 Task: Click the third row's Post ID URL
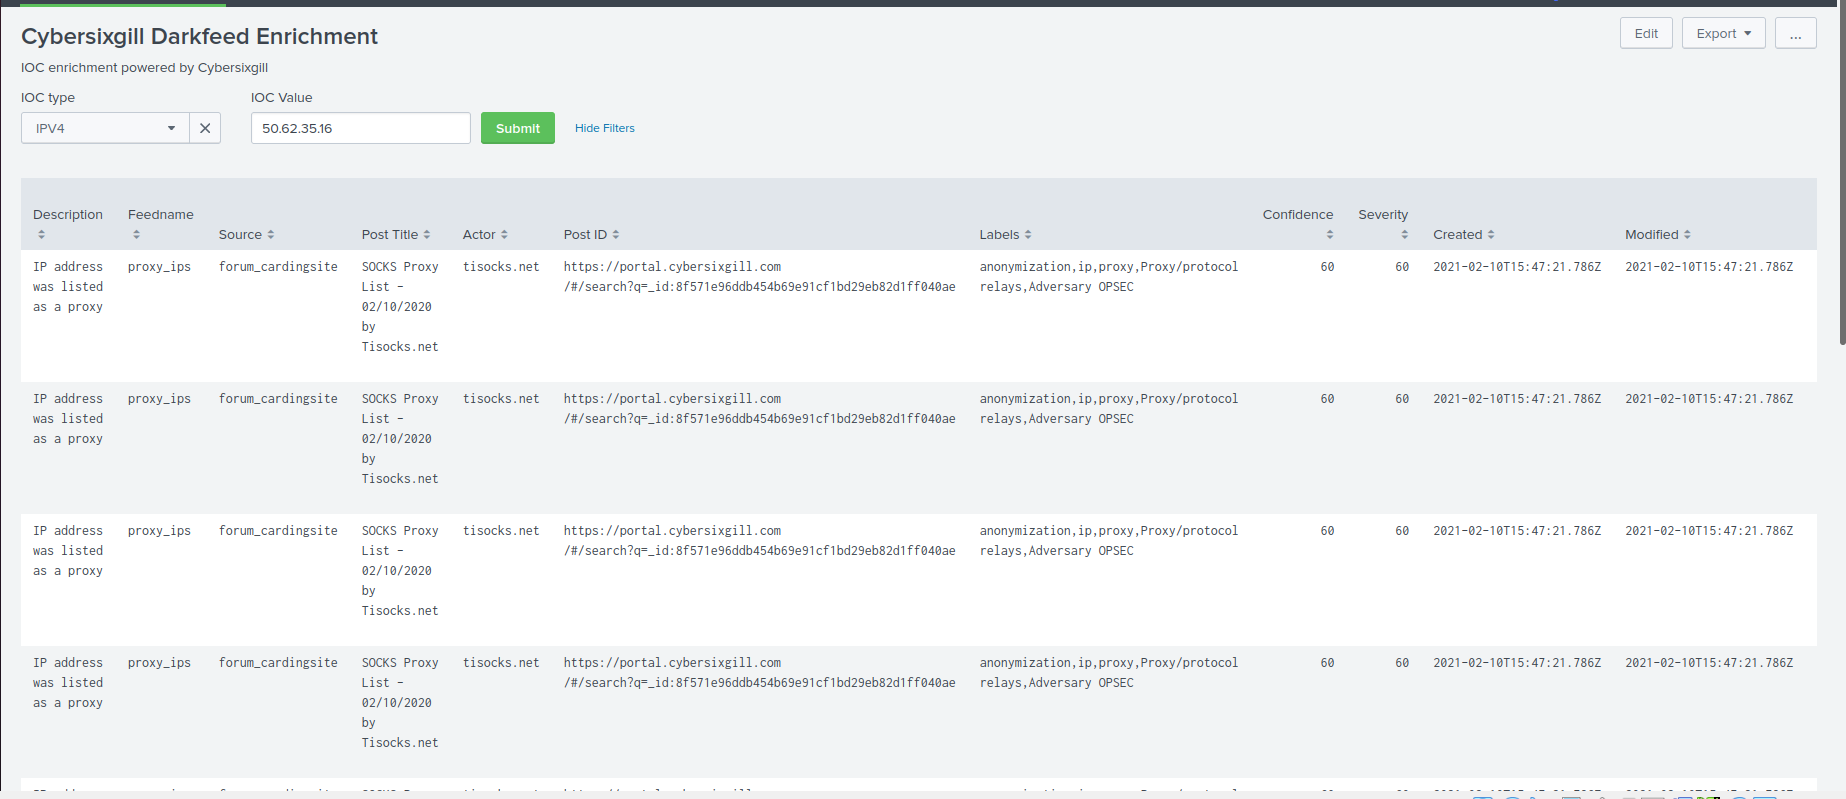pyautogui.click(x=760, y=541)
